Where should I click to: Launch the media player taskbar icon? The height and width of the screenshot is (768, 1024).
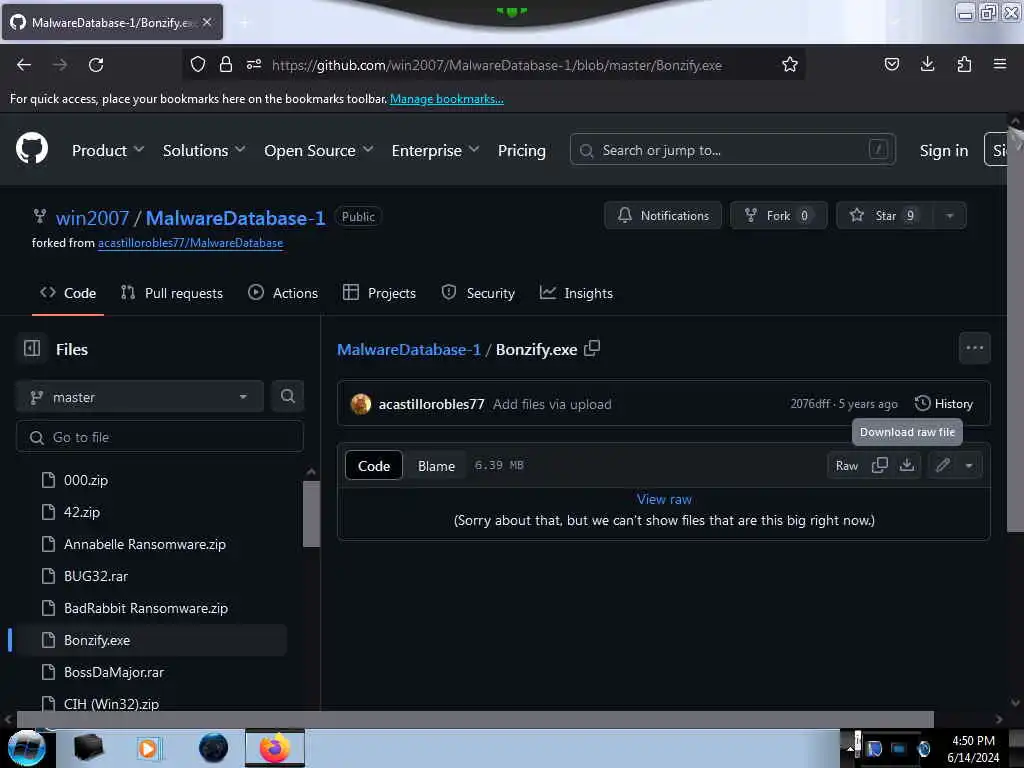pyautogui.click(x=148, y=748)
